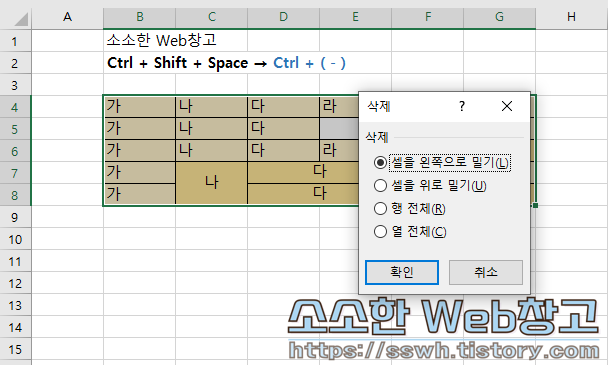The height and width of the screenshot is (365, 608).
Task: Select row 12 header
Action: [16, 284]
